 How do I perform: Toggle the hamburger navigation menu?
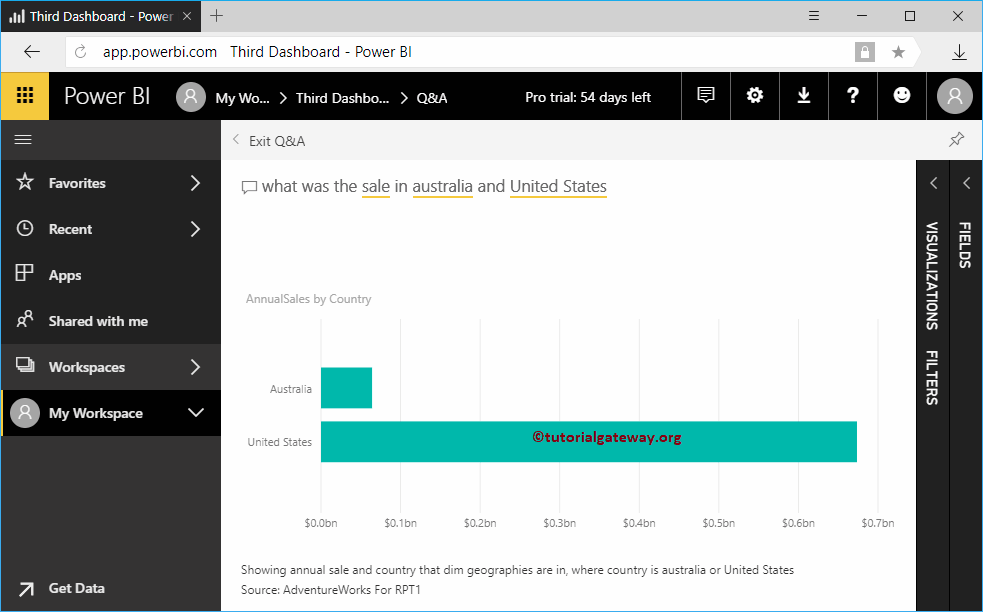[x=23, y=141]
